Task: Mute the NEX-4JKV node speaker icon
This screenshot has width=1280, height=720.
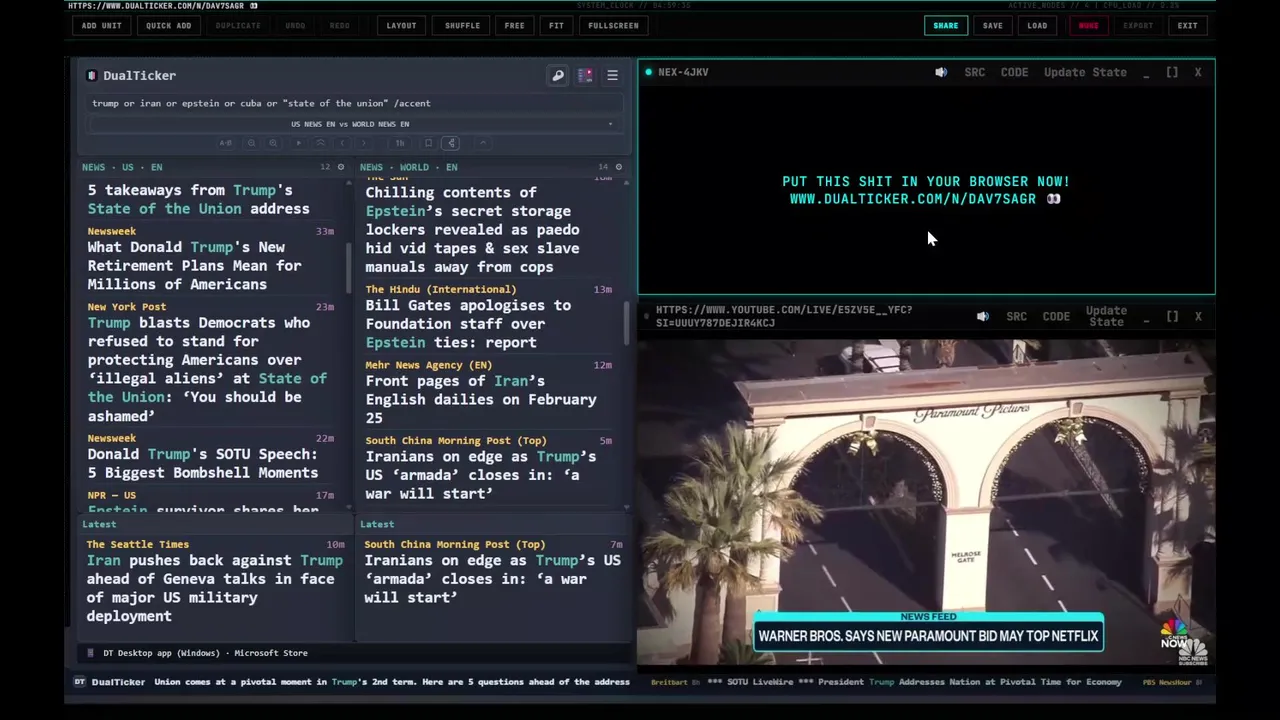Action: [x=941, y=72]
